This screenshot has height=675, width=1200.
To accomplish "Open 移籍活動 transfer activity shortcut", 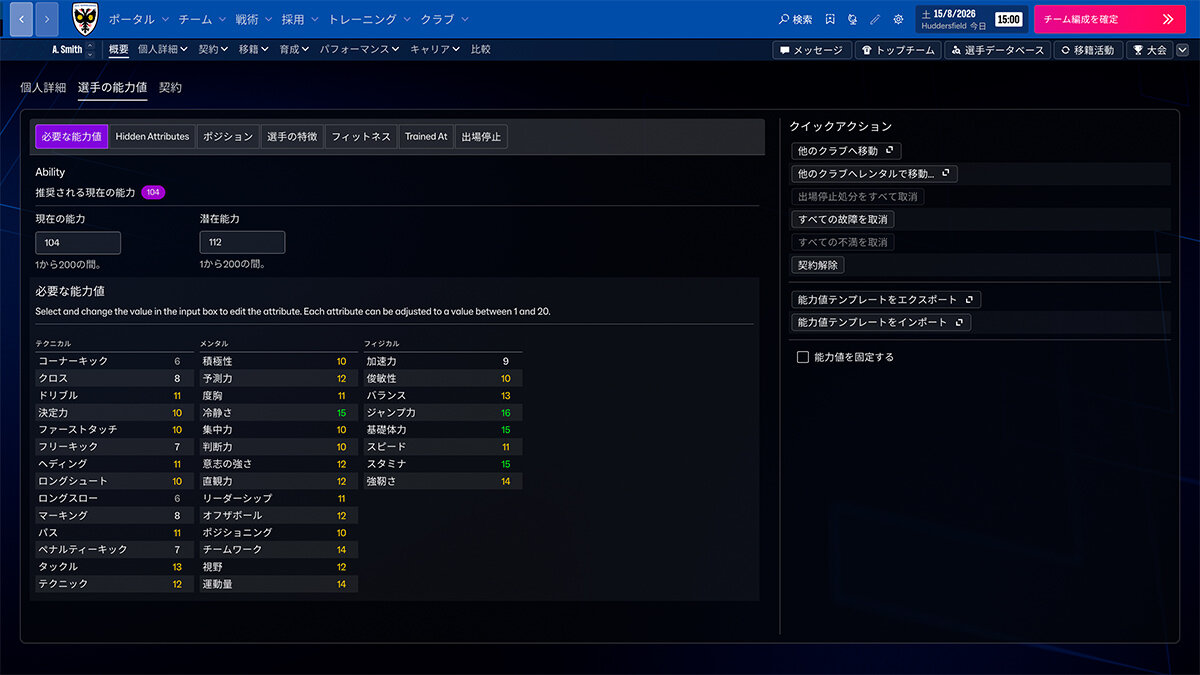I will [x=1087, y=50].
